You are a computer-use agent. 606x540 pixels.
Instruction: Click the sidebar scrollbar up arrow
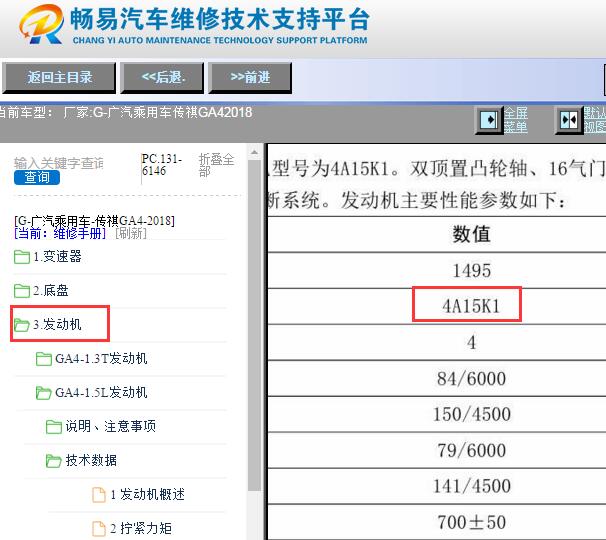(x=254, y=152)
